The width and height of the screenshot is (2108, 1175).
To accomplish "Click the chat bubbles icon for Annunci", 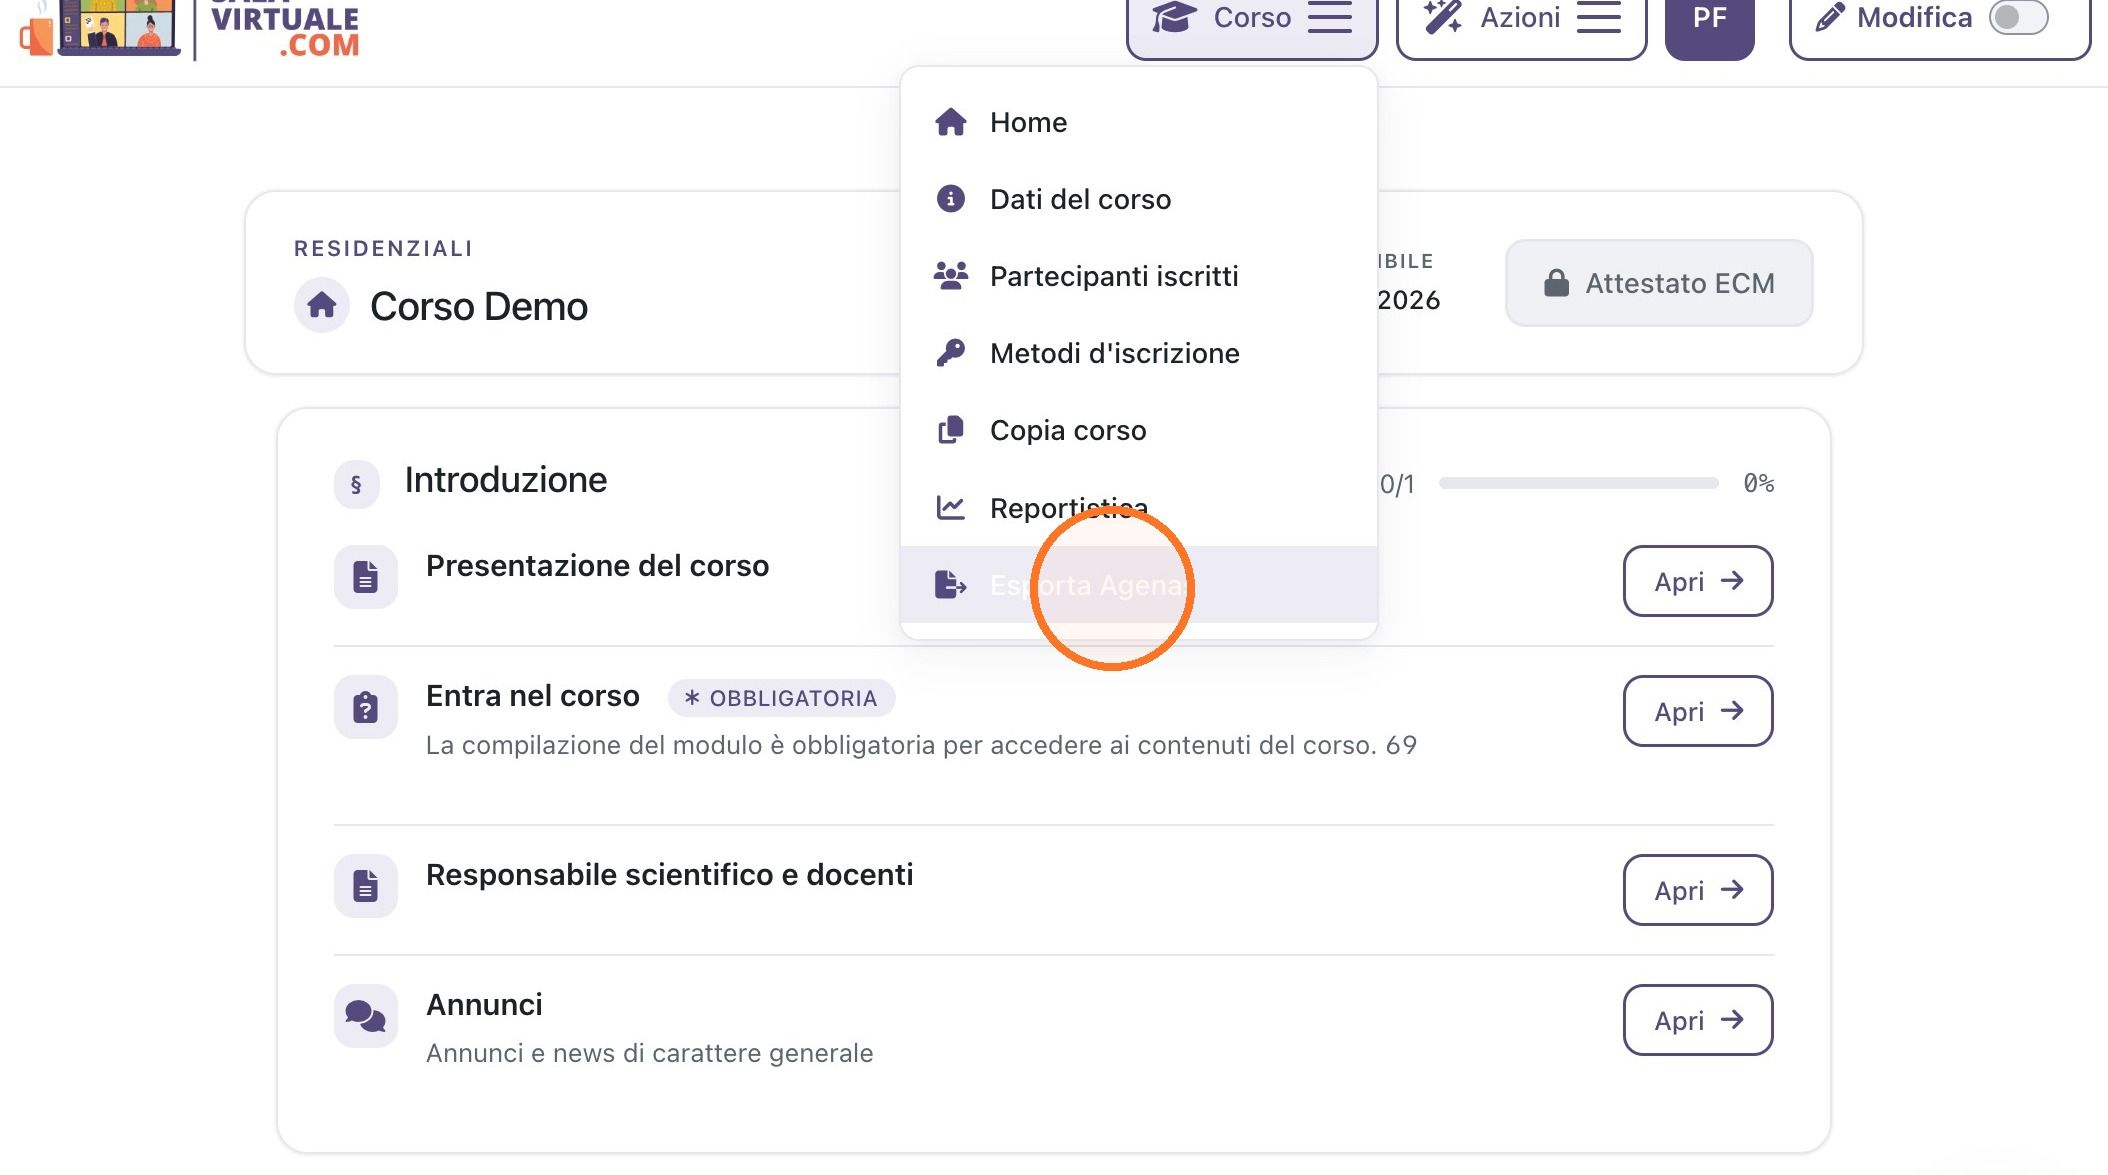I will (x=366, y=1016).
